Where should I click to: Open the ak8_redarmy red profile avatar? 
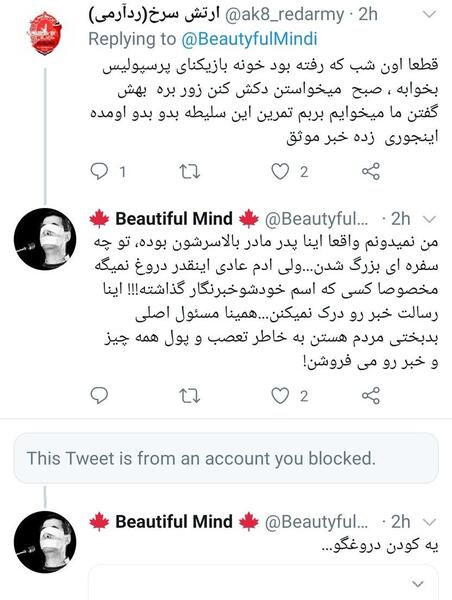(x=45, y=33)
